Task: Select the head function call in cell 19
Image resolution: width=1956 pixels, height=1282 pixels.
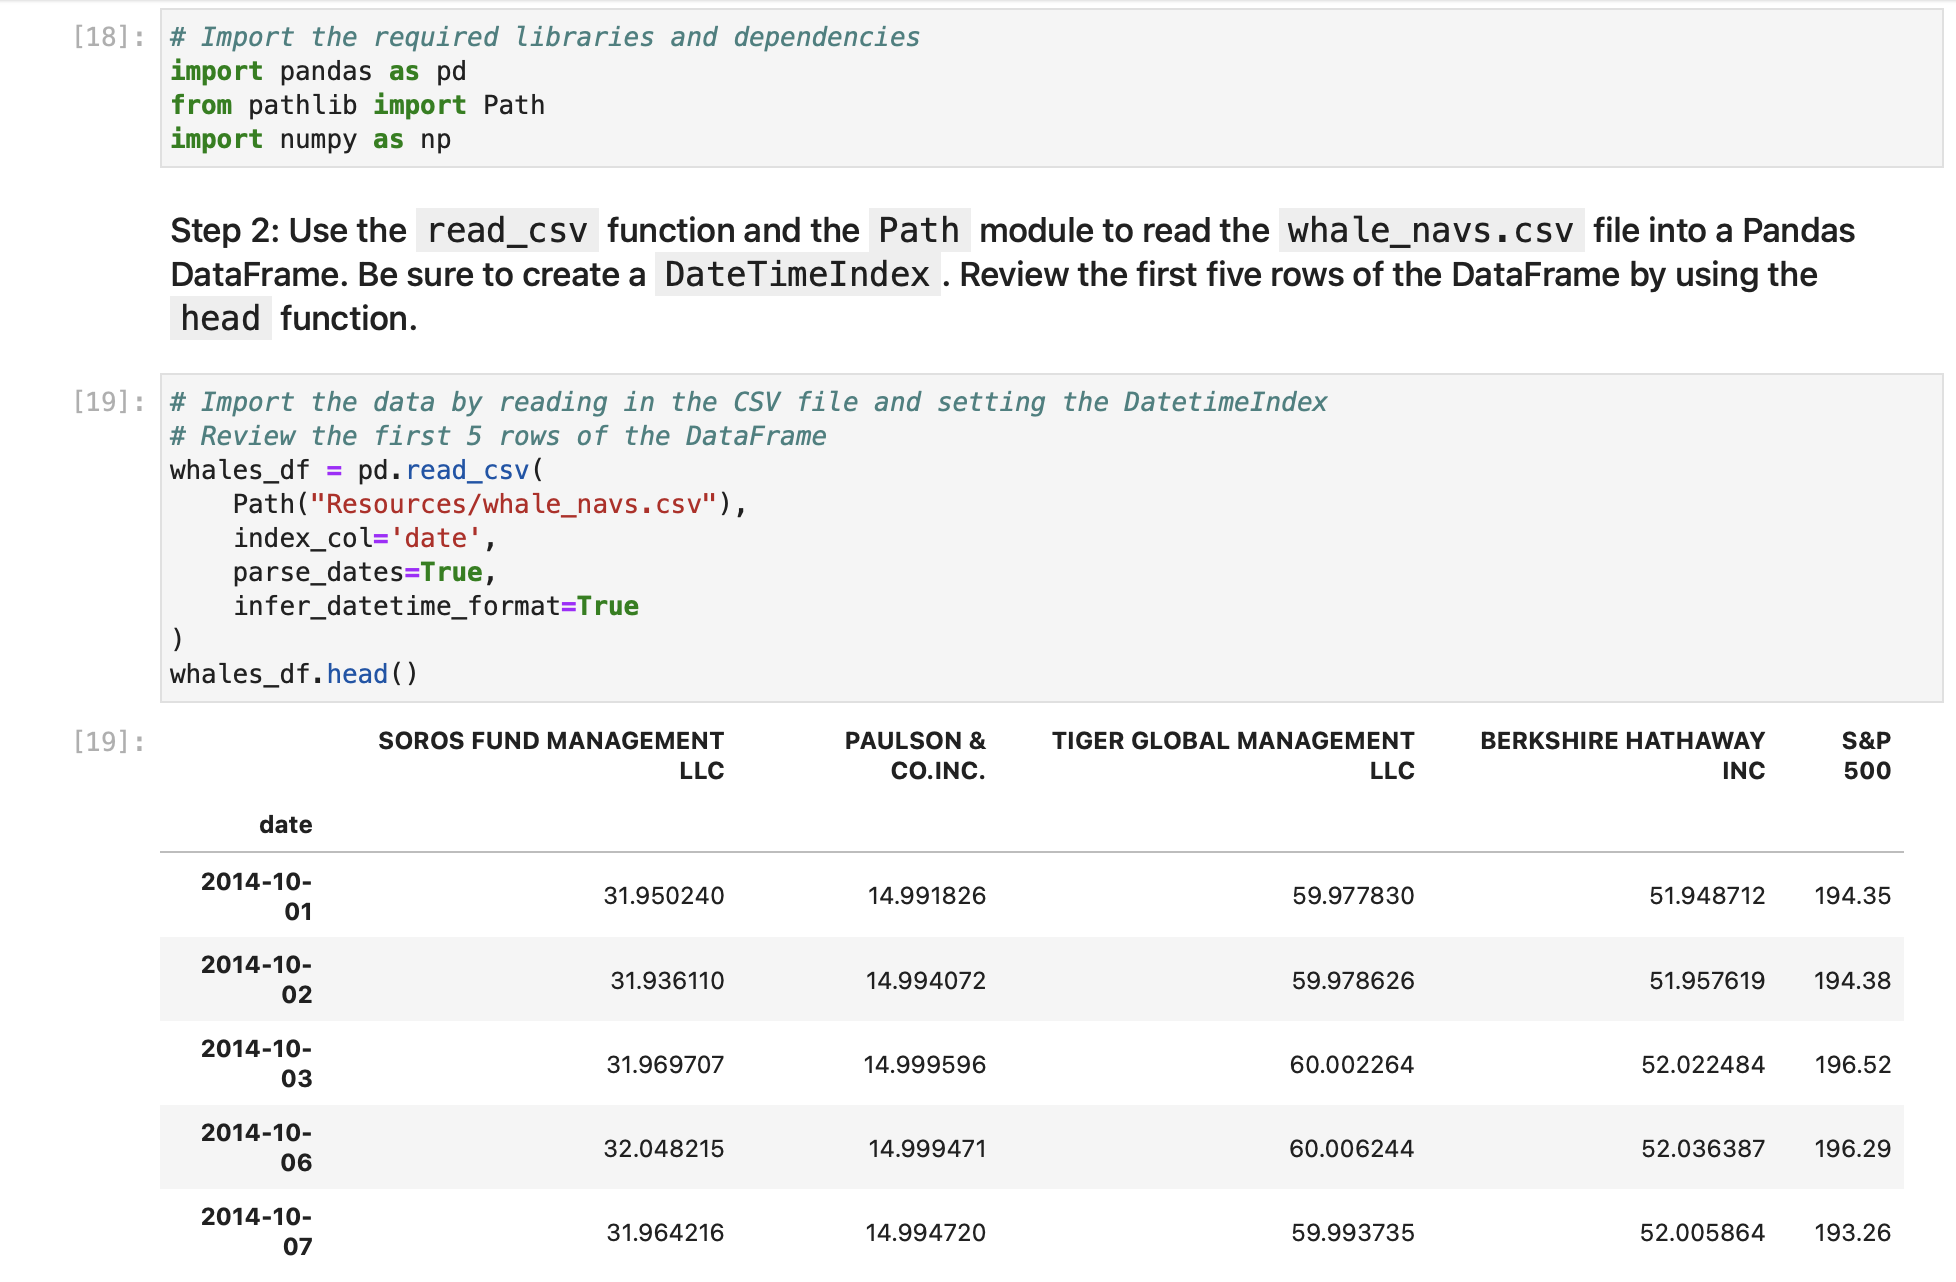Action: (x=357, y=673)
